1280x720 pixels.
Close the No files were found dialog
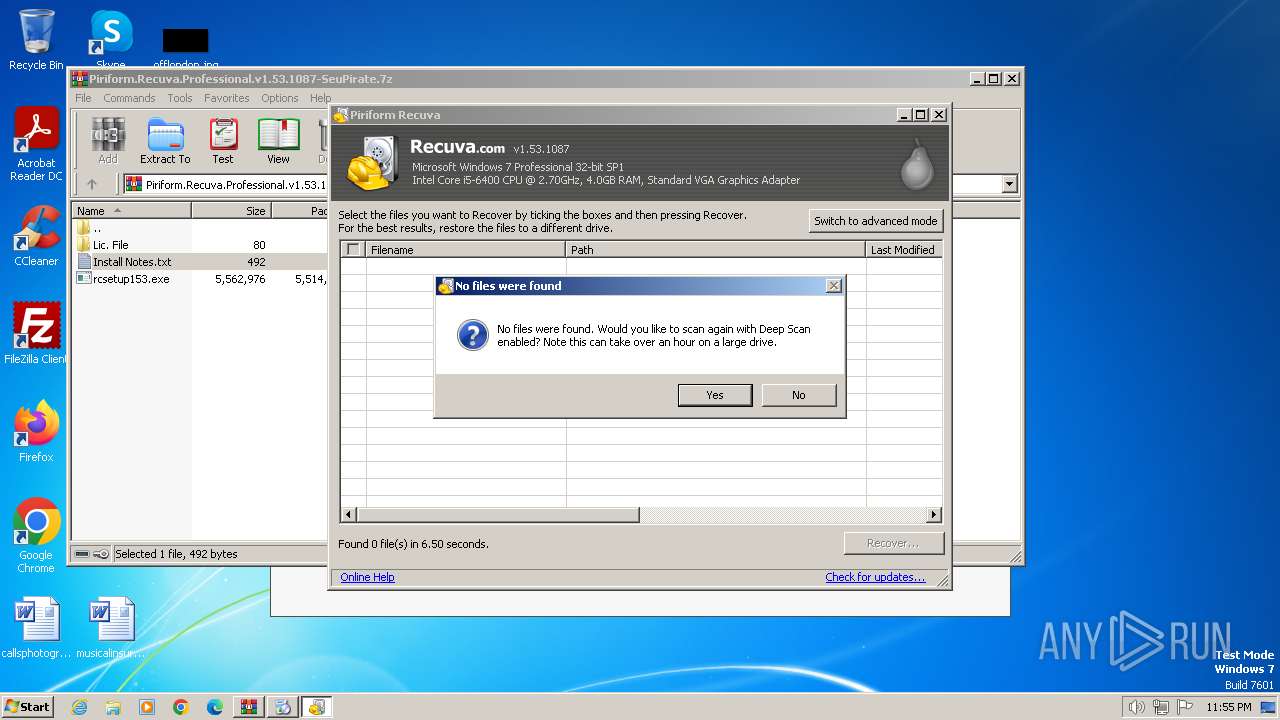coord(833,286)
